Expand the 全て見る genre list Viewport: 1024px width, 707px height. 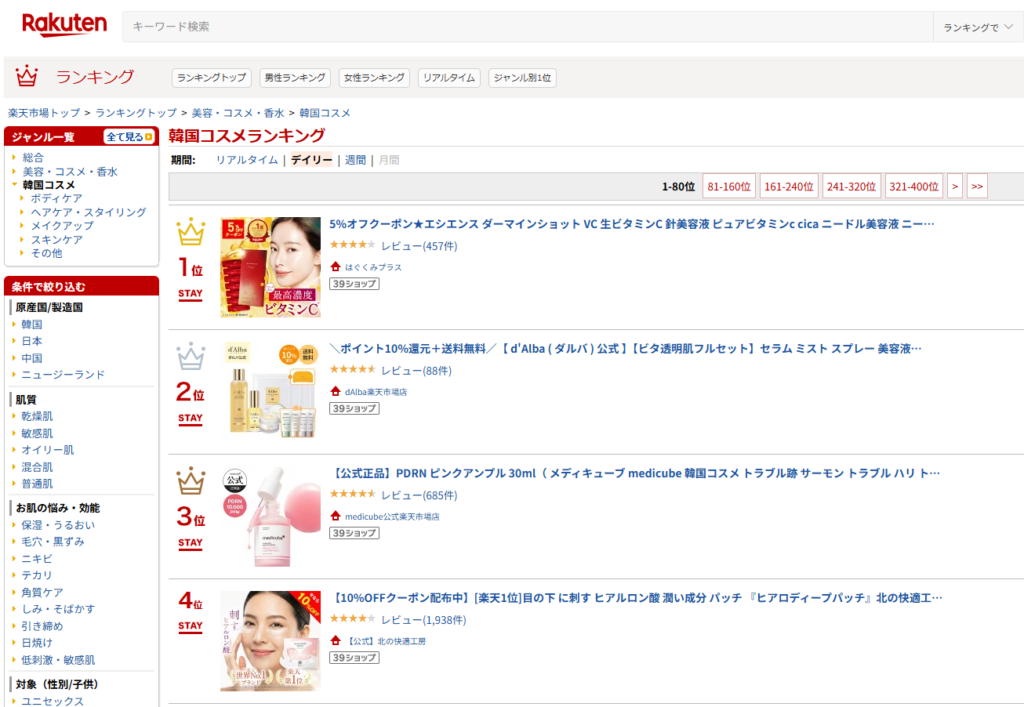(129, 137)
